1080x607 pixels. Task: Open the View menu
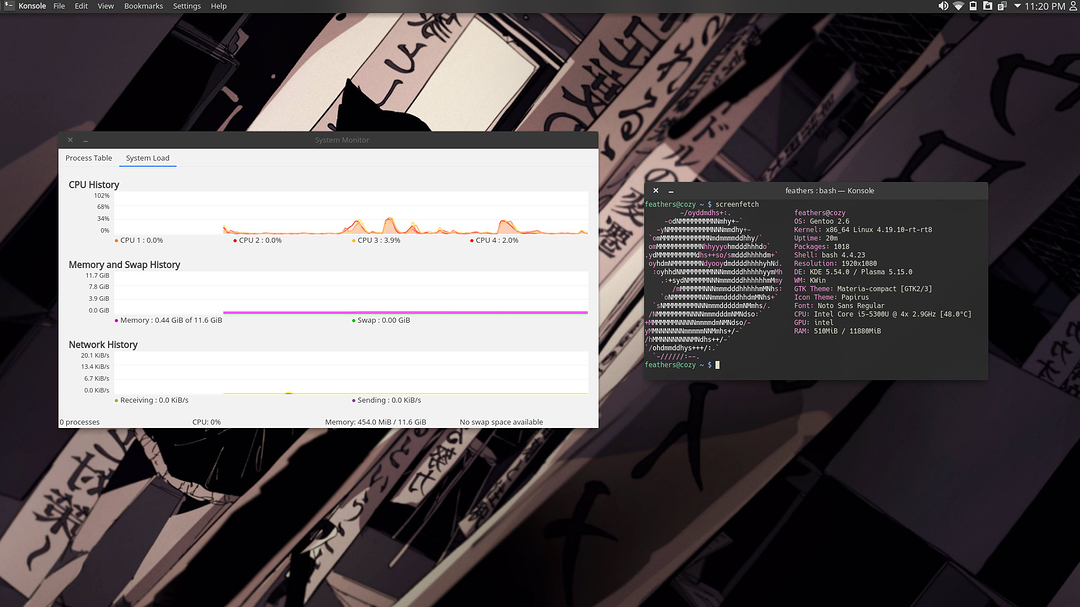[x=105, y=6]
